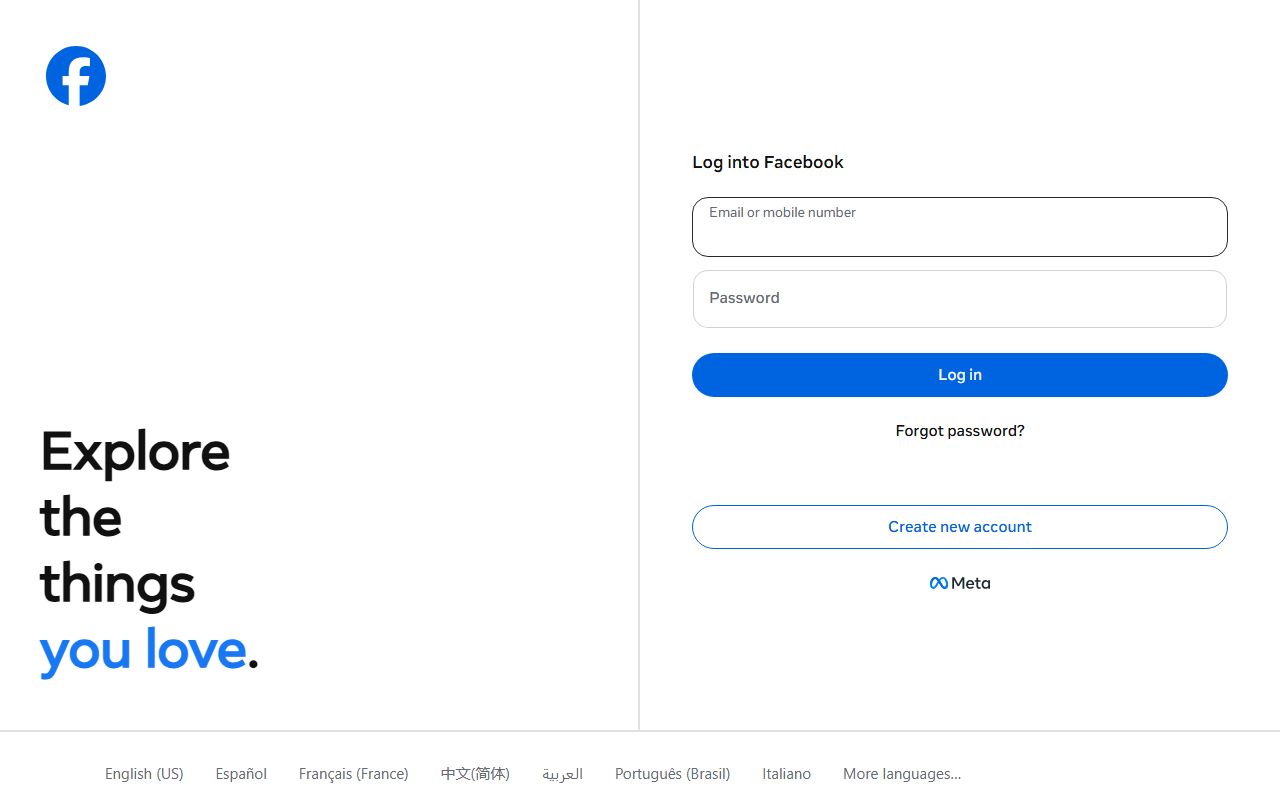Image resolution: width=1280 pixels, height=800 pixels.
Task: Choose Português (Brasil) in footer
Action: tap(672, 774)
